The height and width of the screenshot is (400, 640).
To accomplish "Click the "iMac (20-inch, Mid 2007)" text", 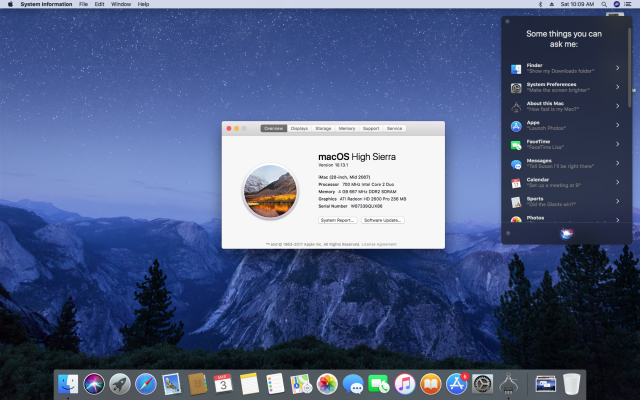I will pyautogui.click(x=344, y=177).
